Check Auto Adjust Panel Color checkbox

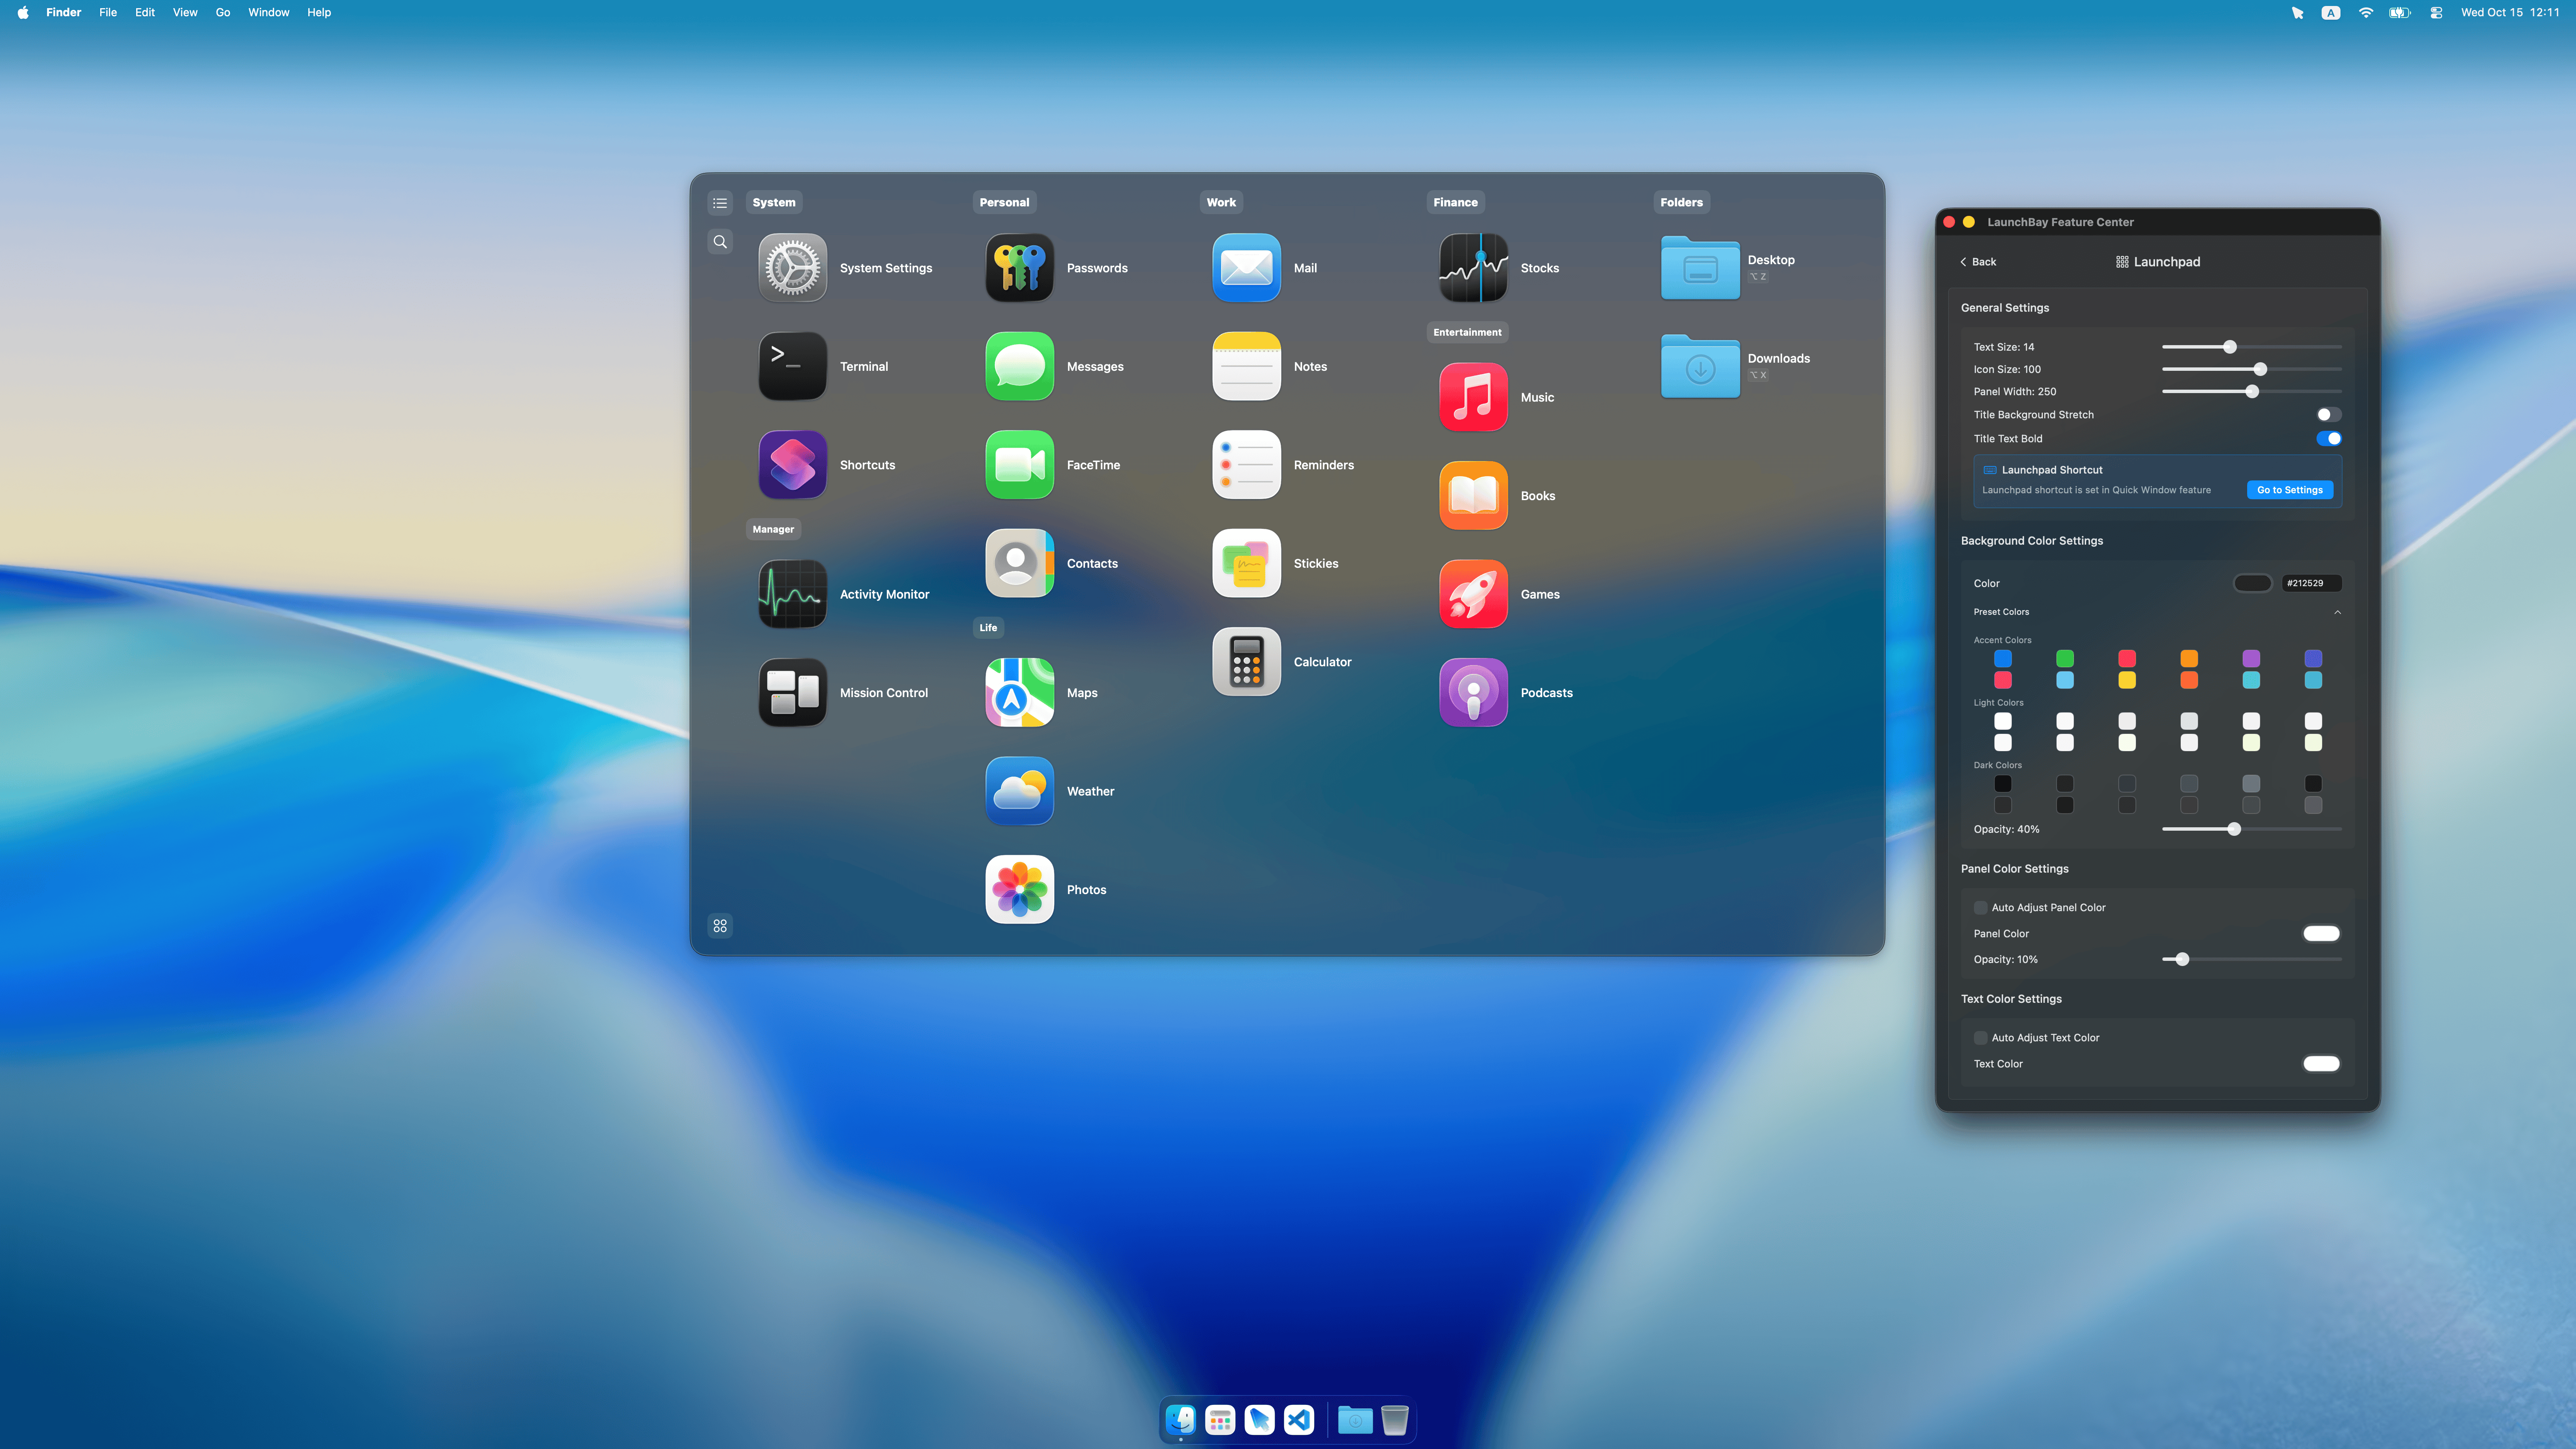1980,908
